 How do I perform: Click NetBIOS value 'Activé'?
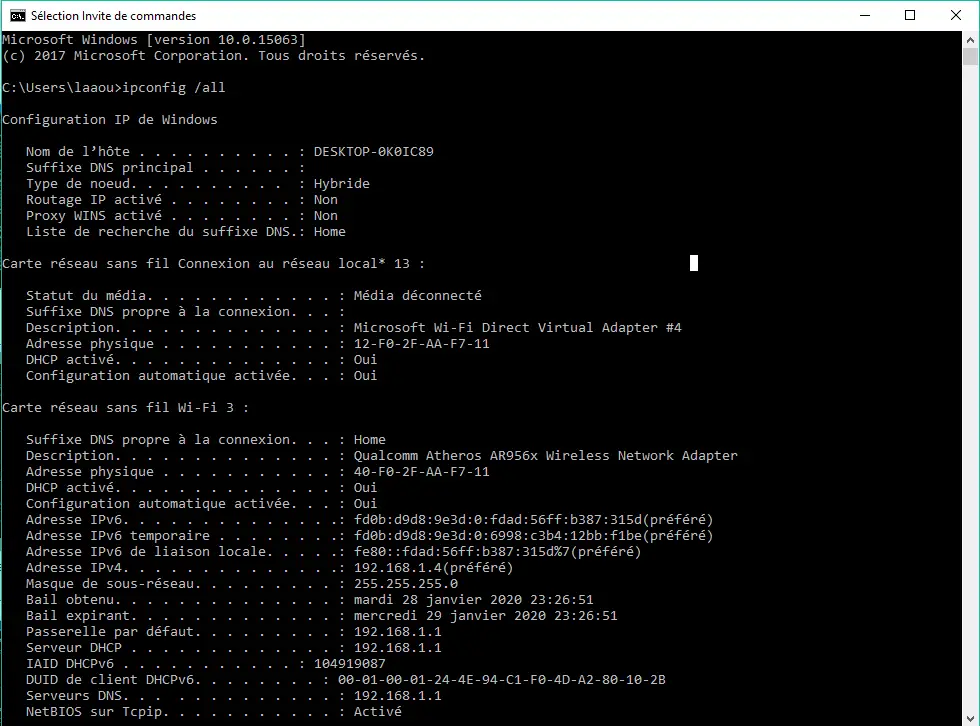[378, 712]
